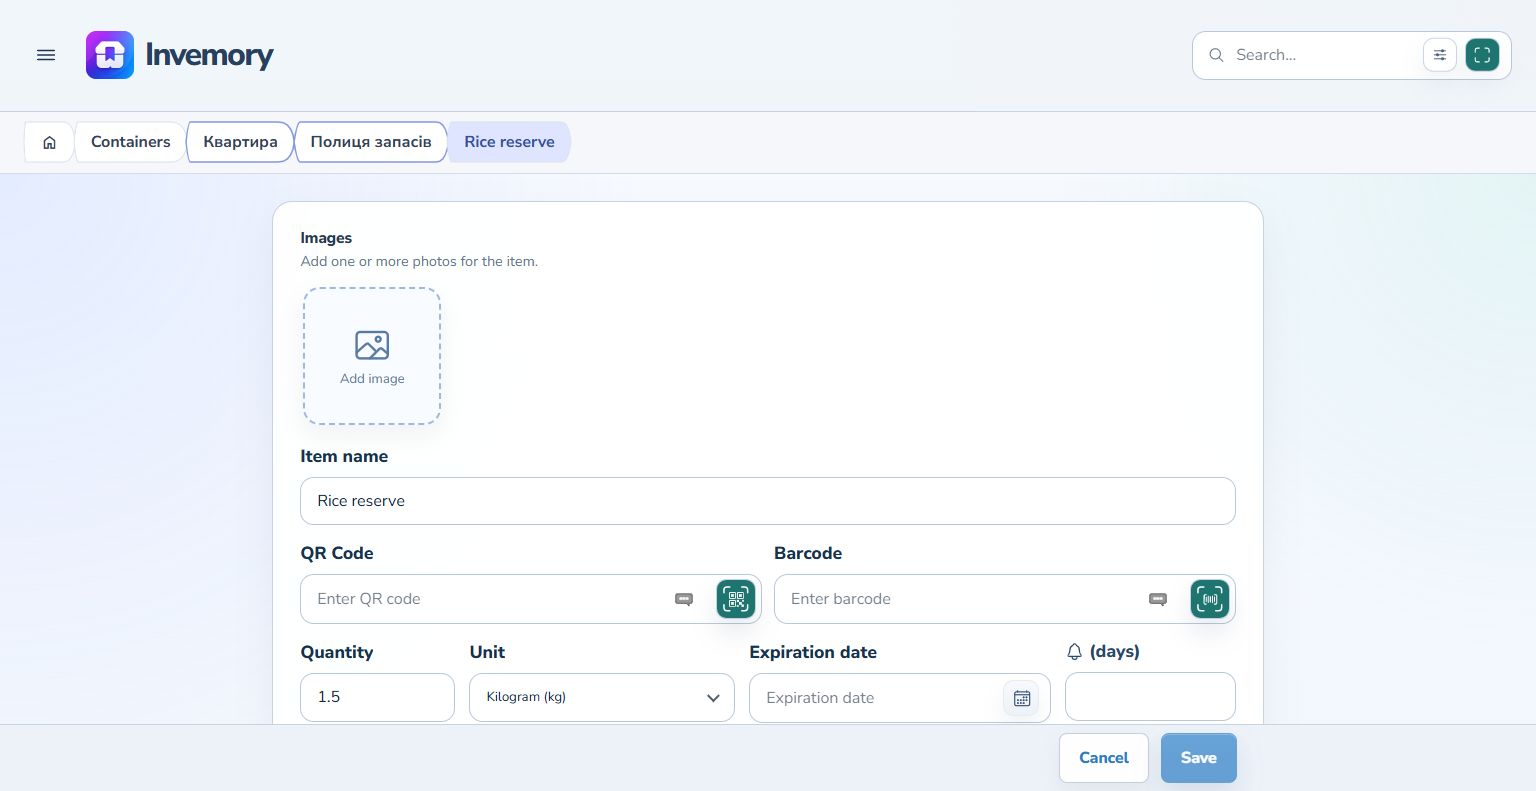The height and width of the screenshot is (791, 1536).
Task: Click the keyboard icon in QR Code field
Action: 684,599
